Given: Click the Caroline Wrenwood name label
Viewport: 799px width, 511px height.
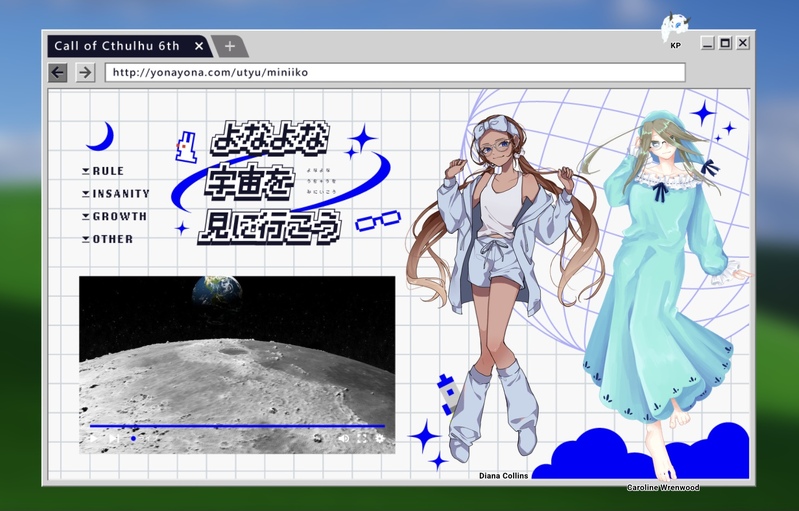Looking at the screenshot, I should (663, 488).
